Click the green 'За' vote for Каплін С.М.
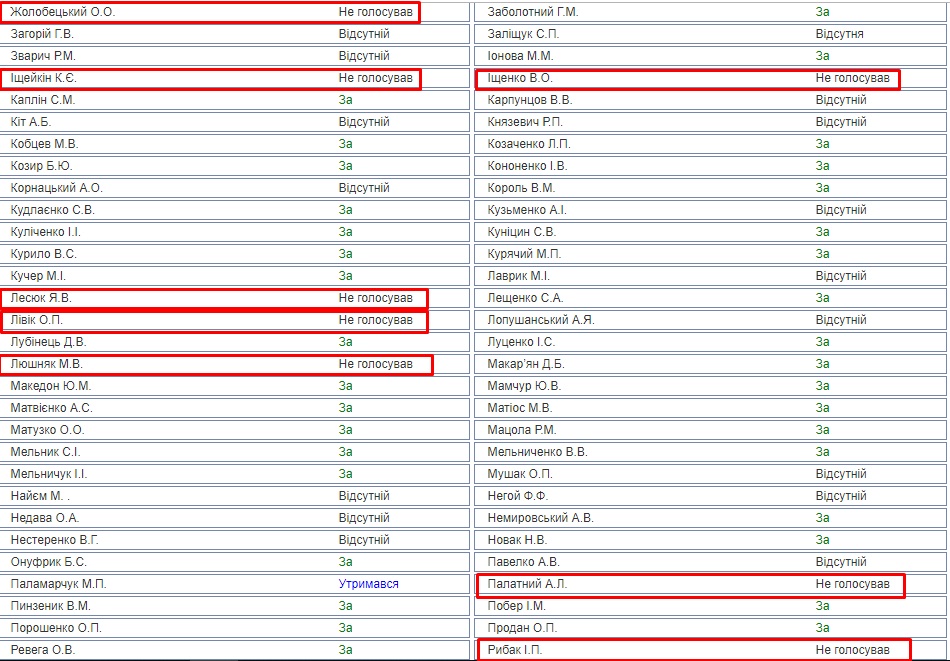950x661 pixels. point(345,100)
